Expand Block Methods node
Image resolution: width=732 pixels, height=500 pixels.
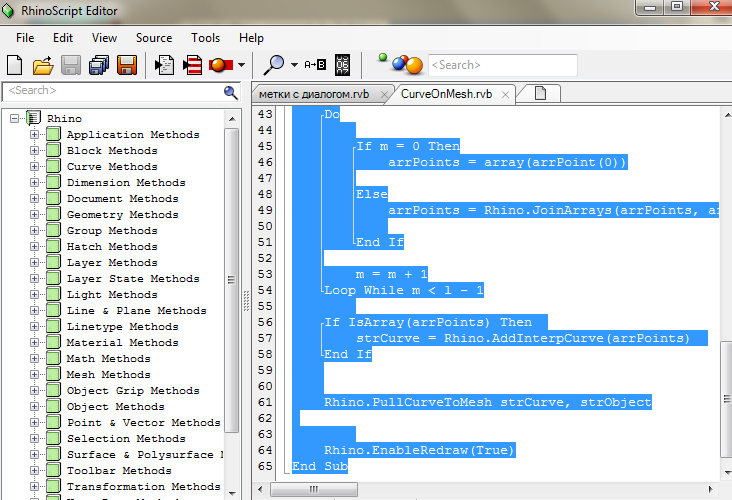tap(34, 150)
